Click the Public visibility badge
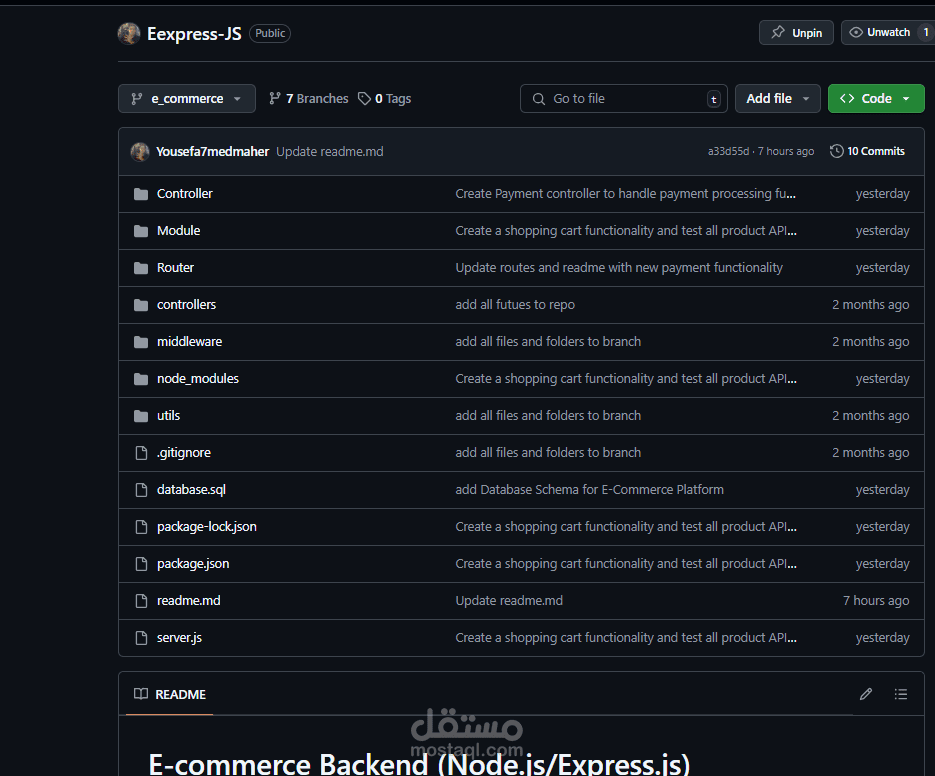Image resolution: width=935 pixels, height=776 pixels. click(270, 33)
